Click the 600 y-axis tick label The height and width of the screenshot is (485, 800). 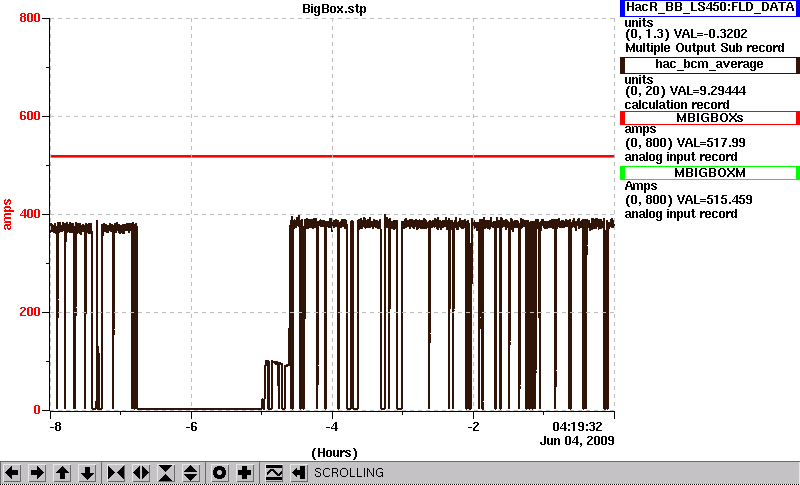[x=30, y=116]
